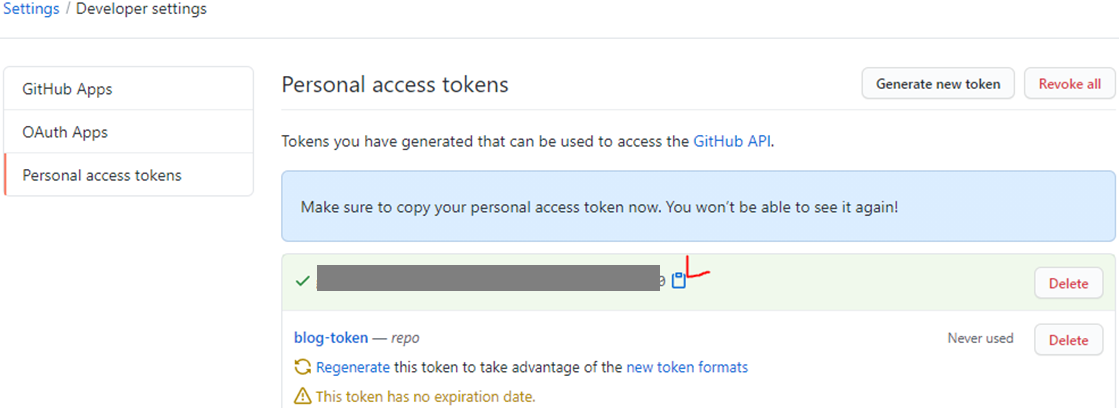Open GitHub Apps in the sidebar
Screen dimensions: 1119x408
tap(128, 89)
